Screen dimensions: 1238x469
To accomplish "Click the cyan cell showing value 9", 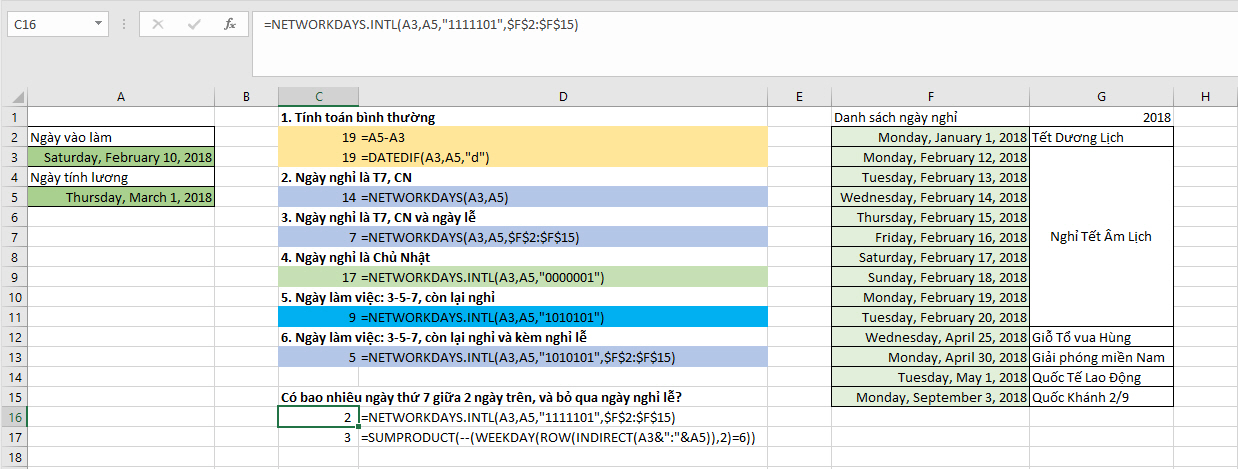I will tap(318, 317).
